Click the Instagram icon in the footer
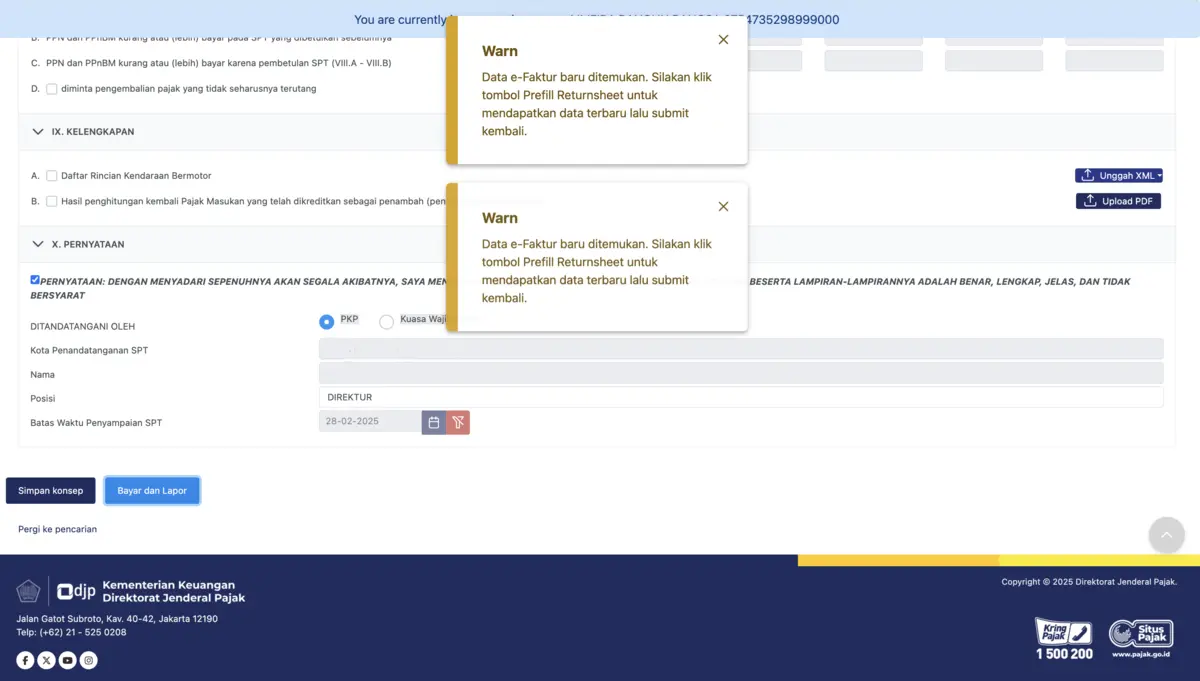 (88, 659)
